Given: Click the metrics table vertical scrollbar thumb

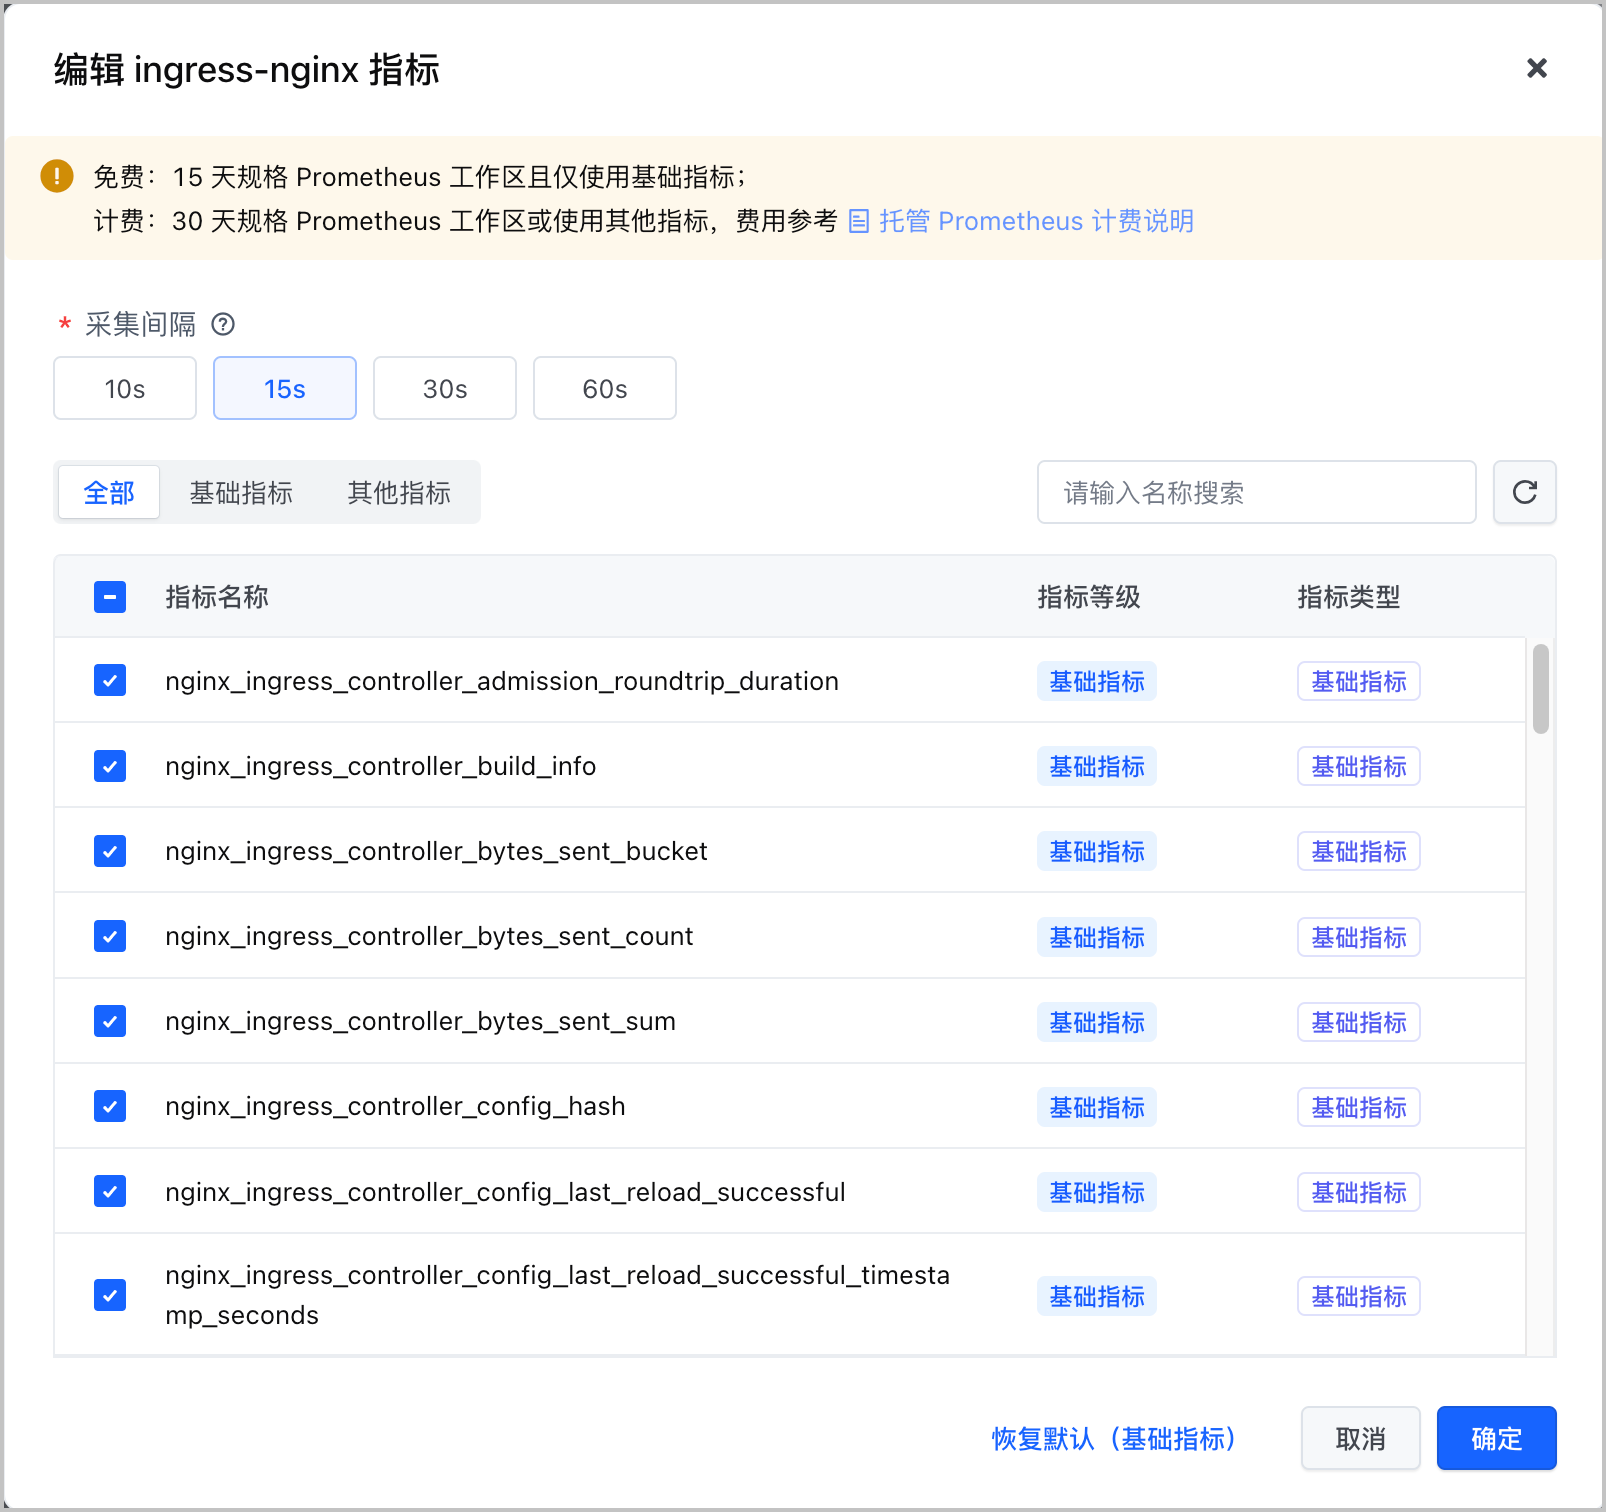Looking at the screenshot, I should click(1541, 689).
